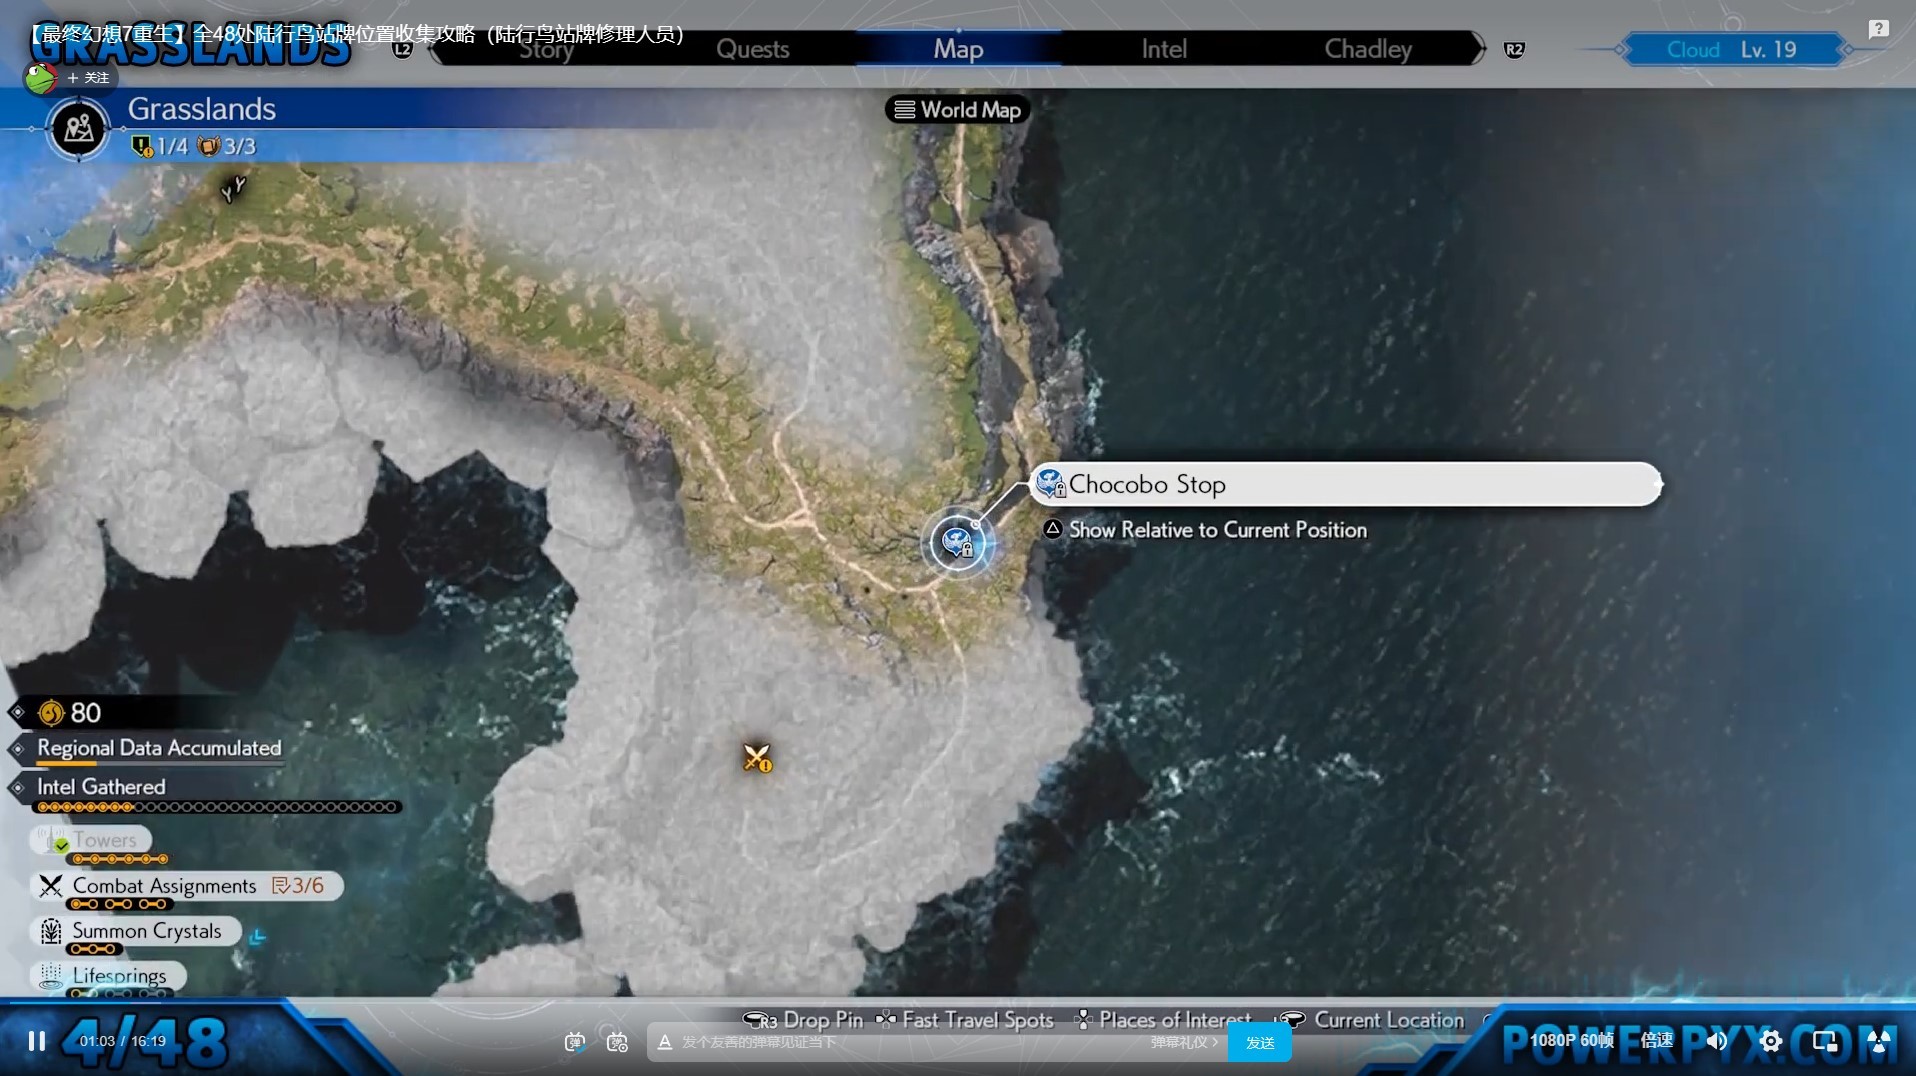Viewport: 1916px width, 1076px height.
Task: Select the Story tab in the game menu
Action: pyautogui.click(x=546, y=49)
